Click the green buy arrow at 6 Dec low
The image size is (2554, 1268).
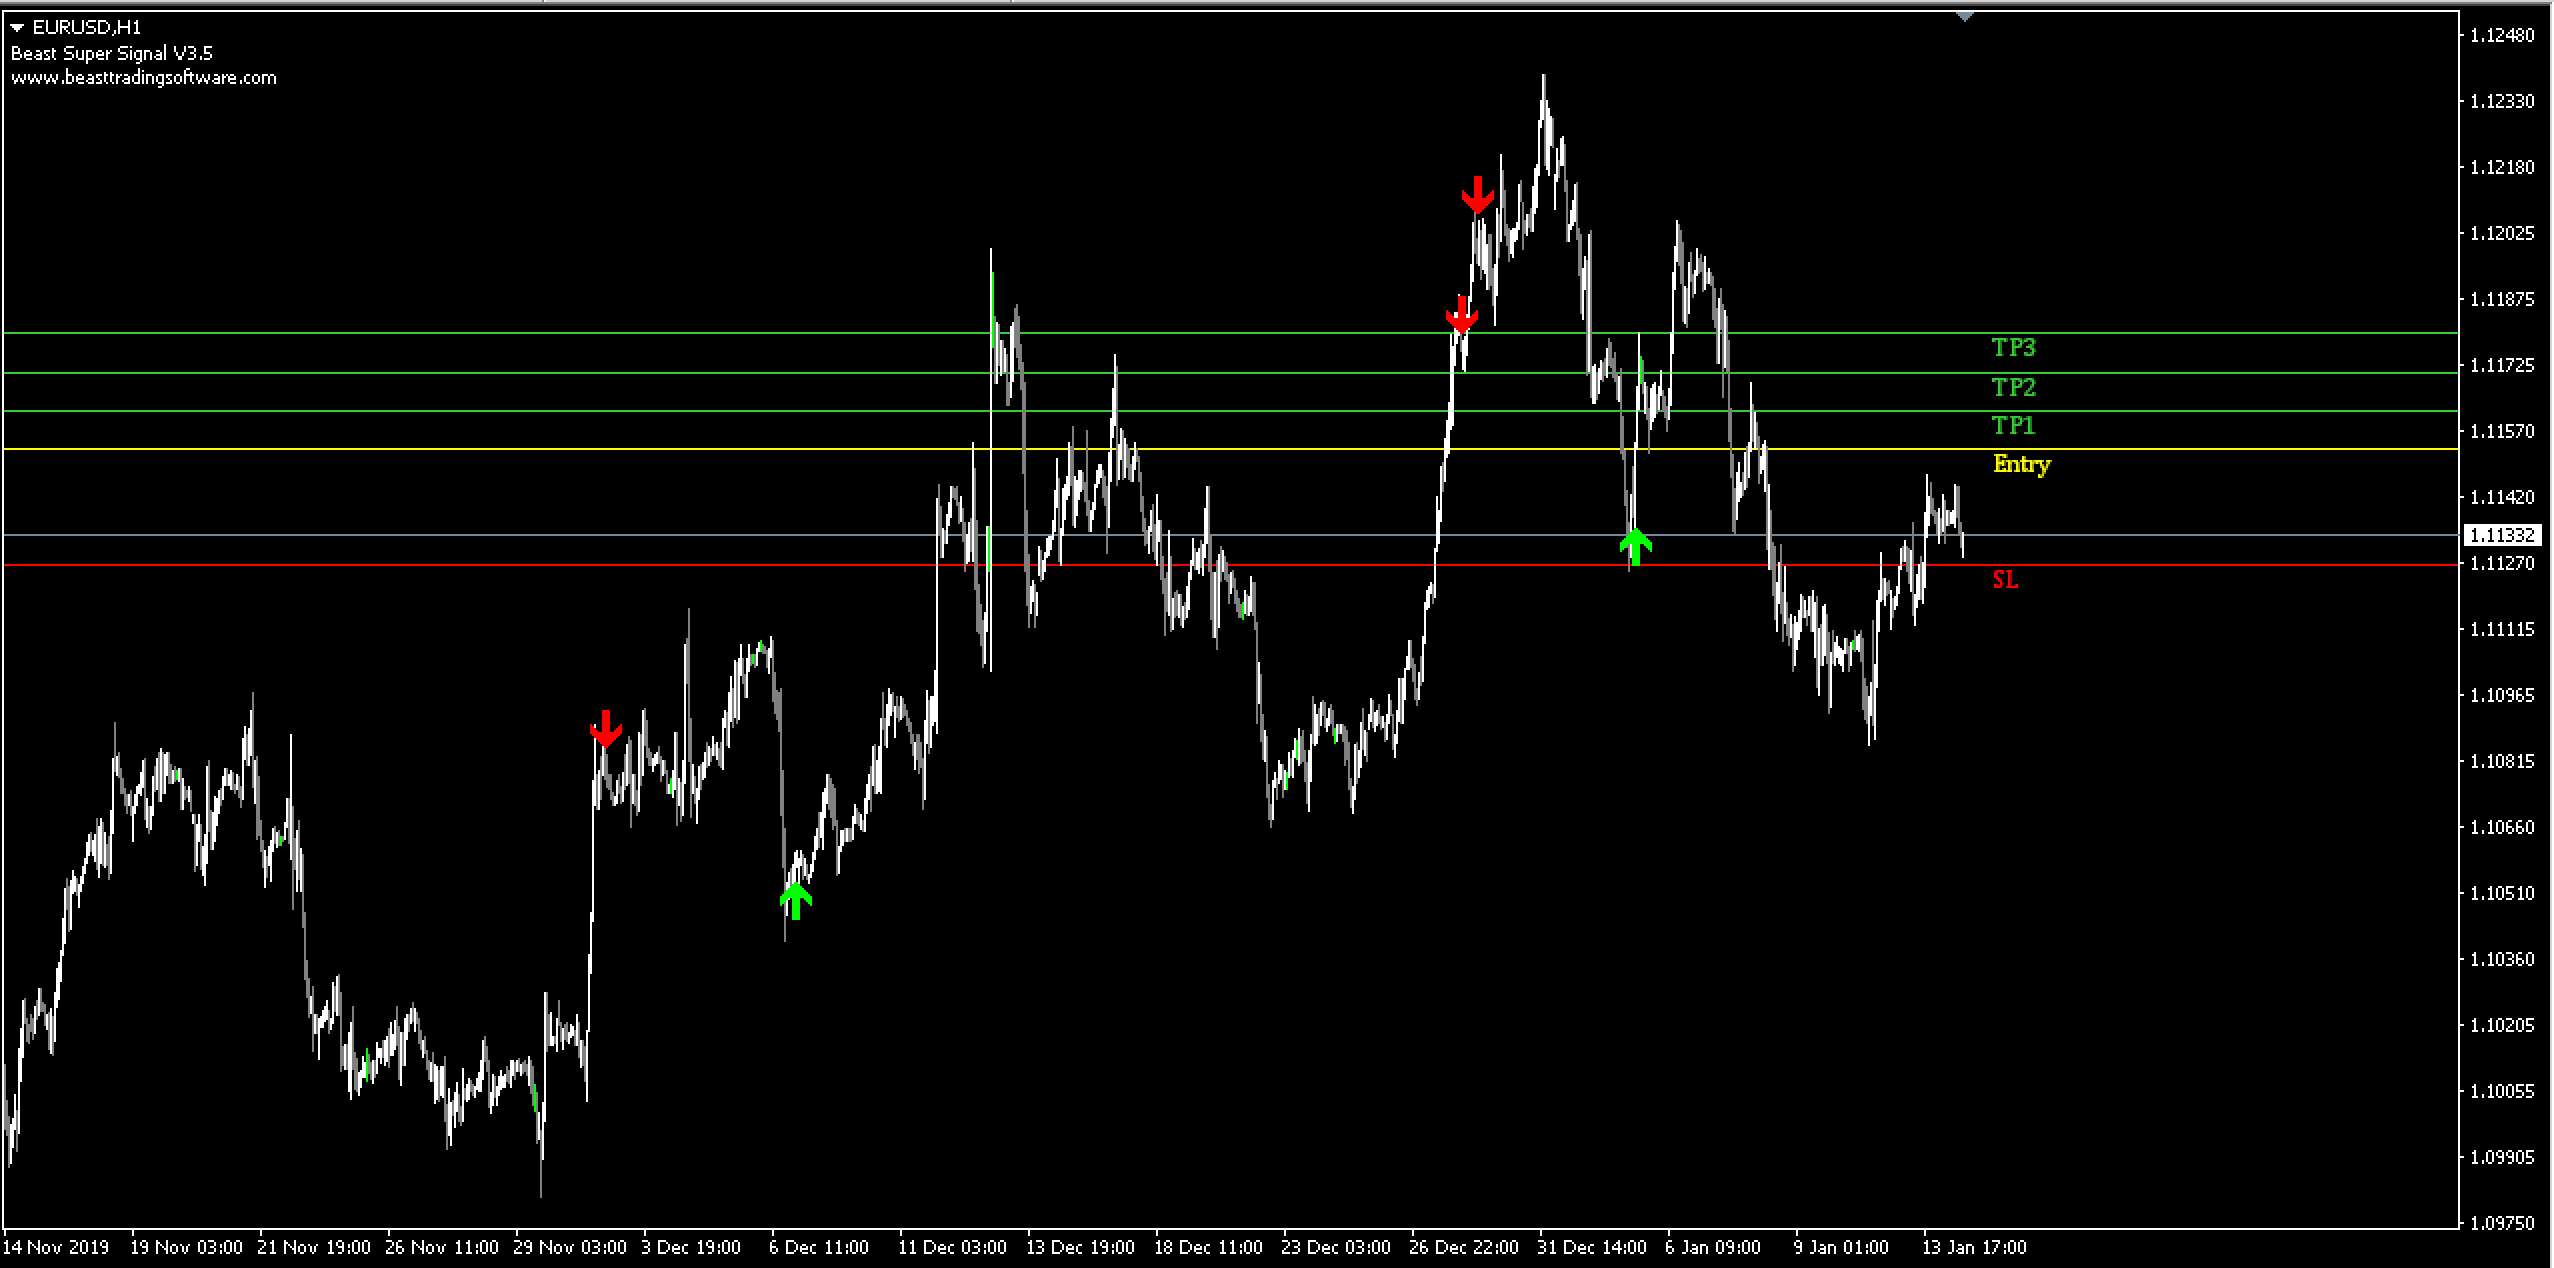[x=795, y=900]
